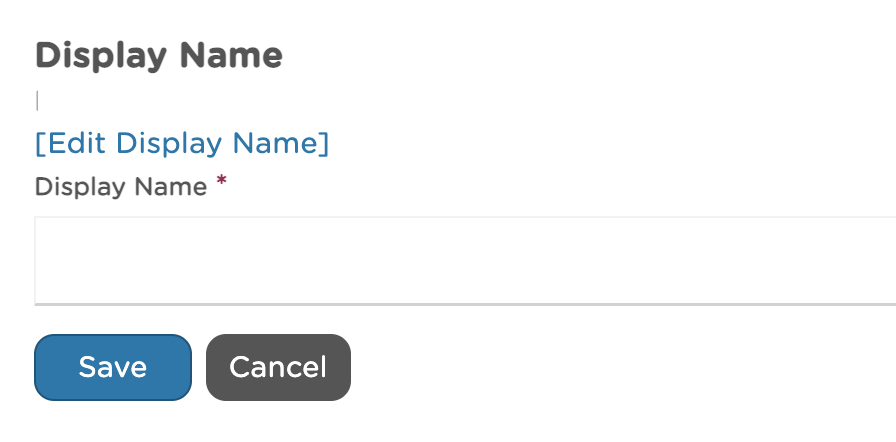Select the text box above Save
Viewport: 896px width, 442px height.
[x=465, y=260]
